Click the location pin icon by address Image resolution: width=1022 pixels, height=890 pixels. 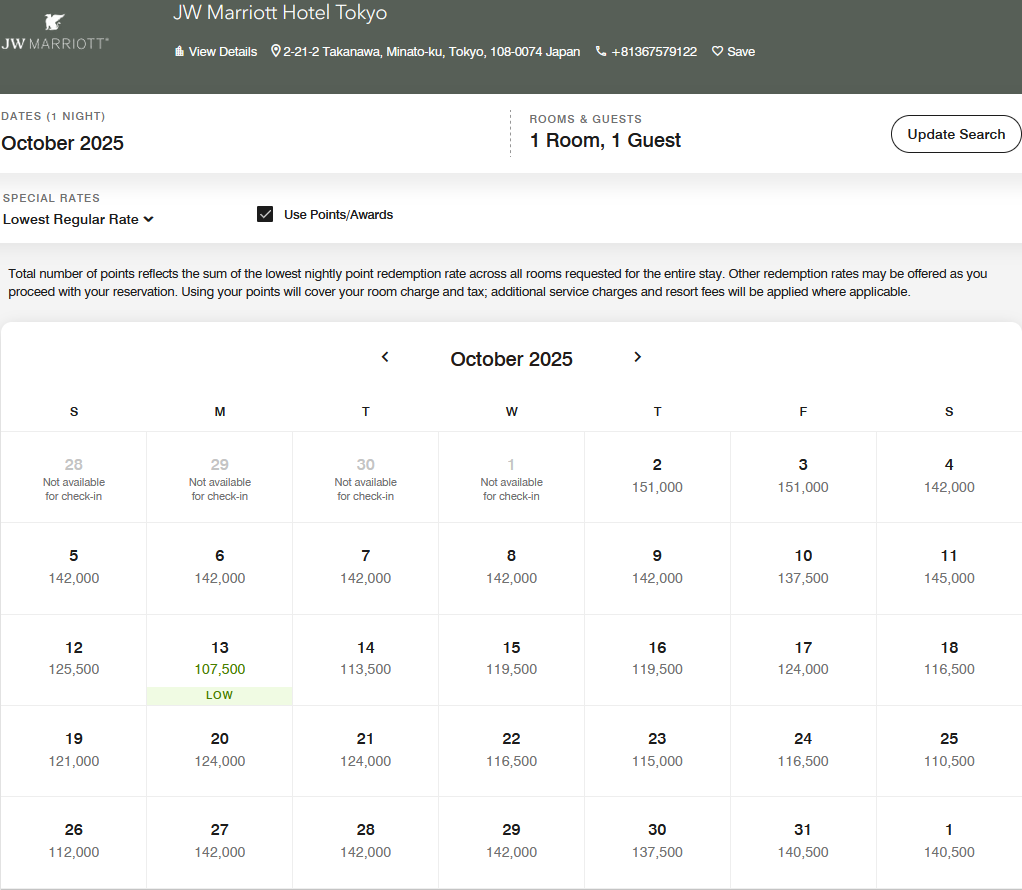pos(276,51)
